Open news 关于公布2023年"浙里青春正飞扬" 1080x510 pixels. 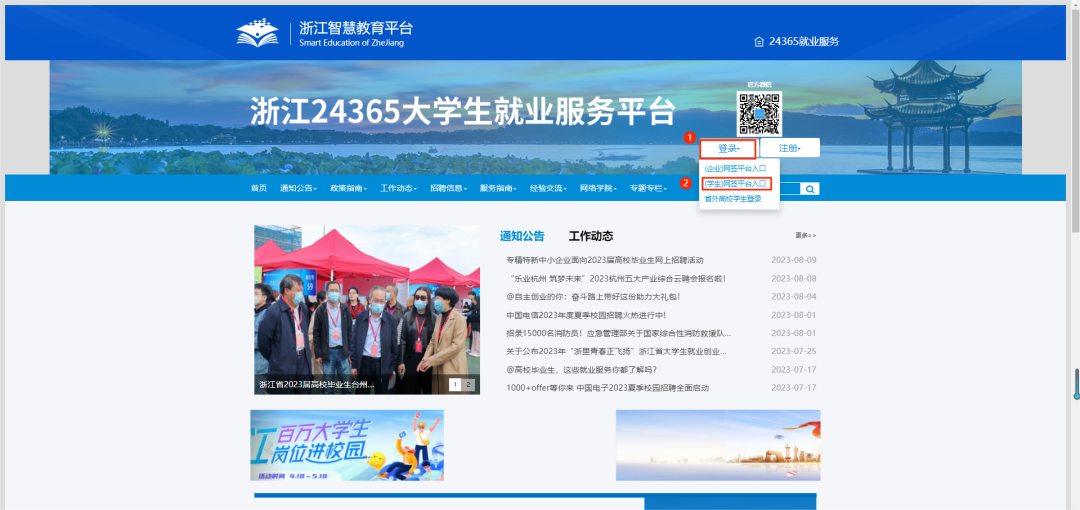[616, 351]
